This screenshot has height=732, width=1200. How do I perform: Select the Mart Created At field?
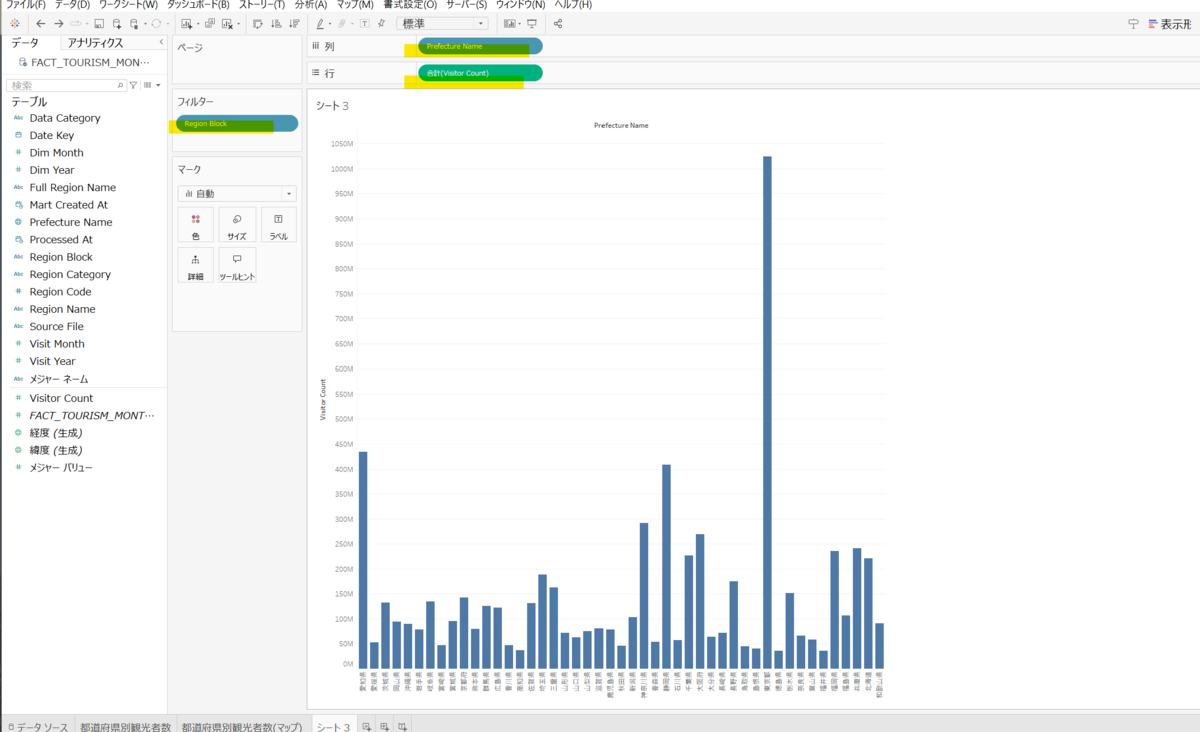tap(69, 205)
